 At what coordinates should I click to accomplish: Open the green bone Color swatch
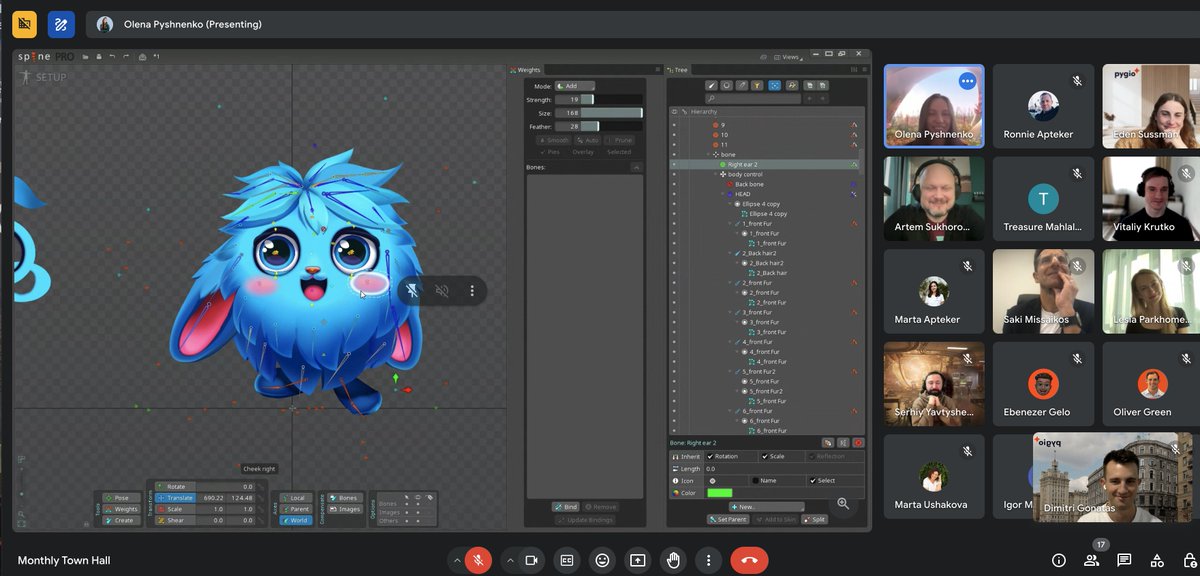(719, 493)
